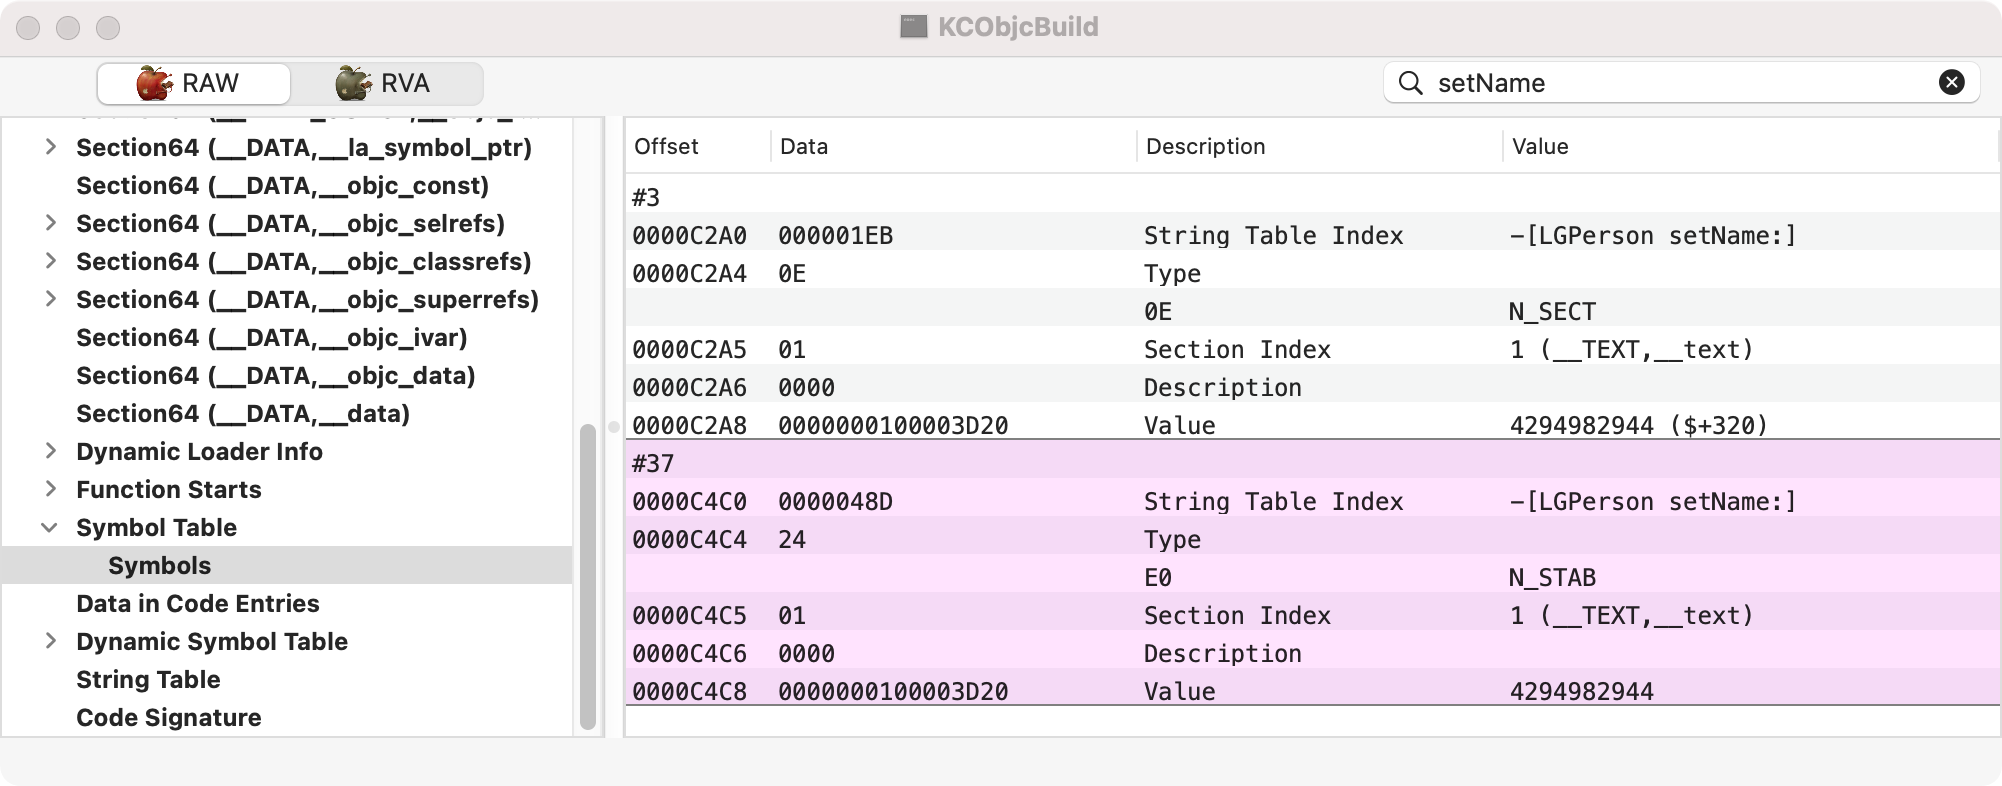Expand the Function Starts node
This screenshot has width=2002, height=786.
pyautogui.click(x=50, y=489)
